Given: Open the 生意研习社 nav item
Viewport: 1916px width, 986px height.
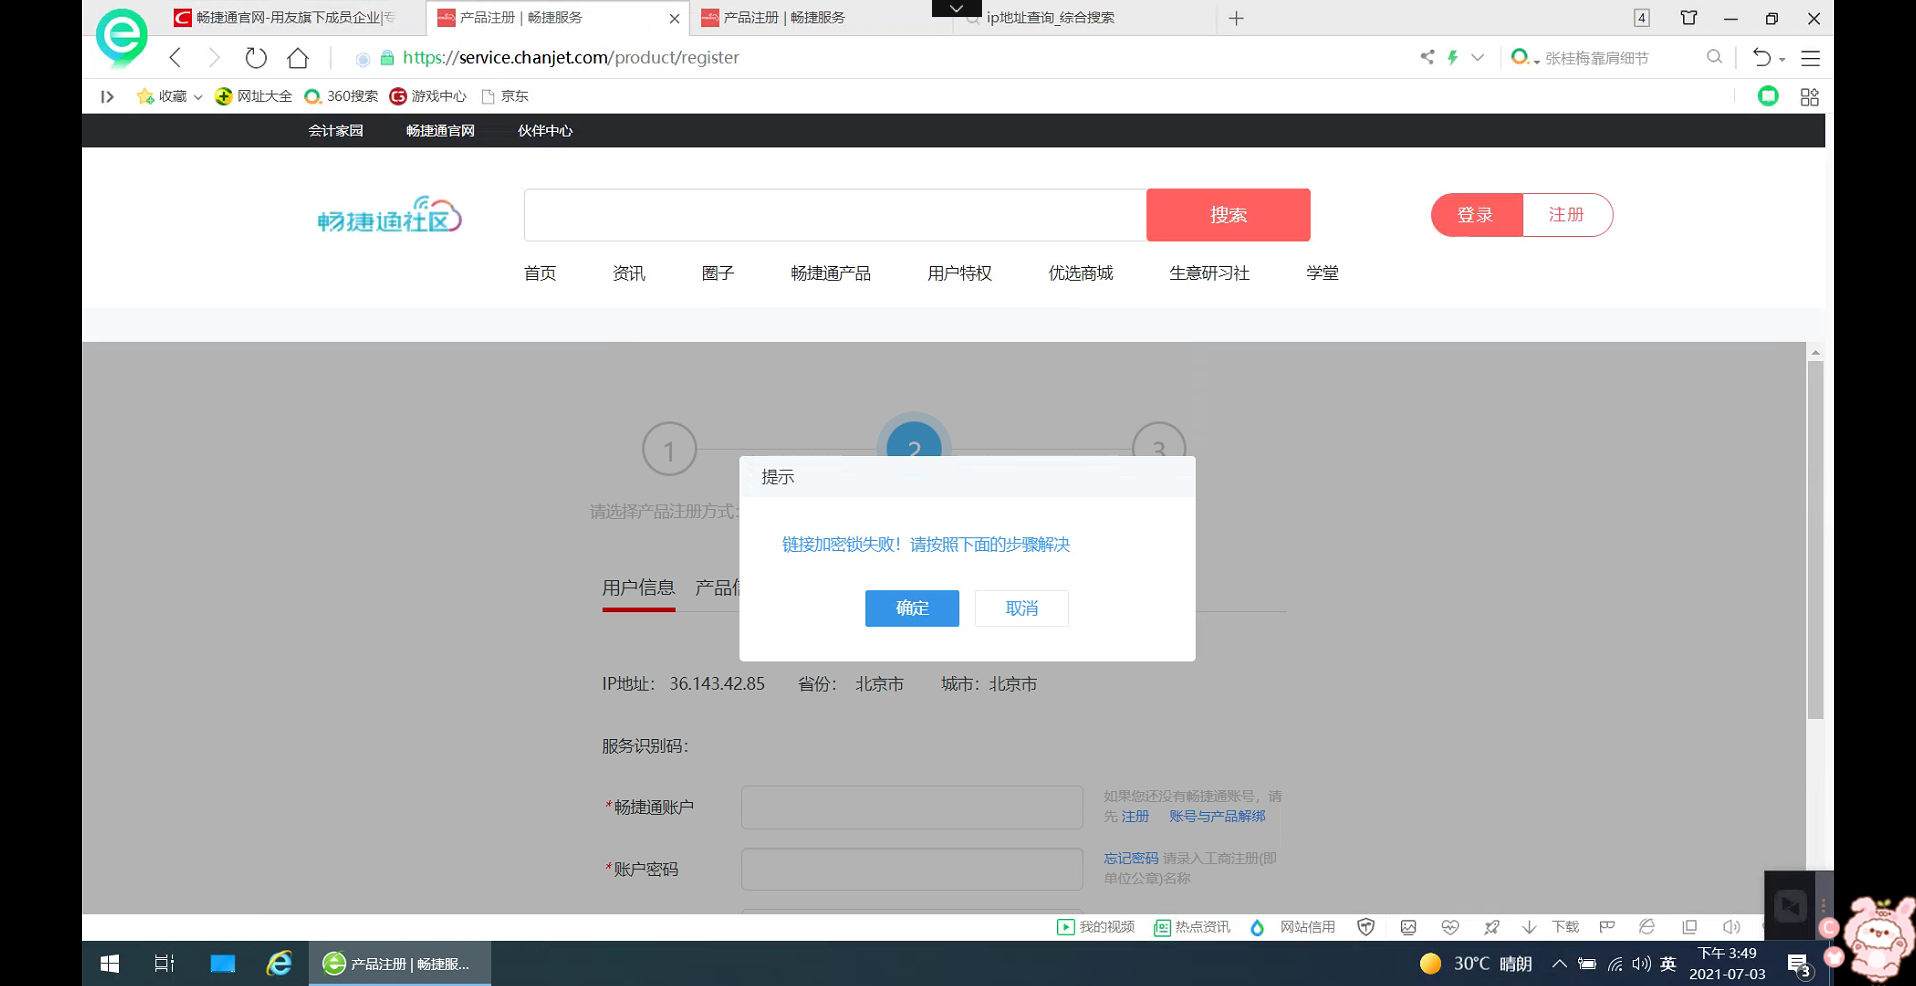Looking at the screenshot, I should click(1210, 273).
